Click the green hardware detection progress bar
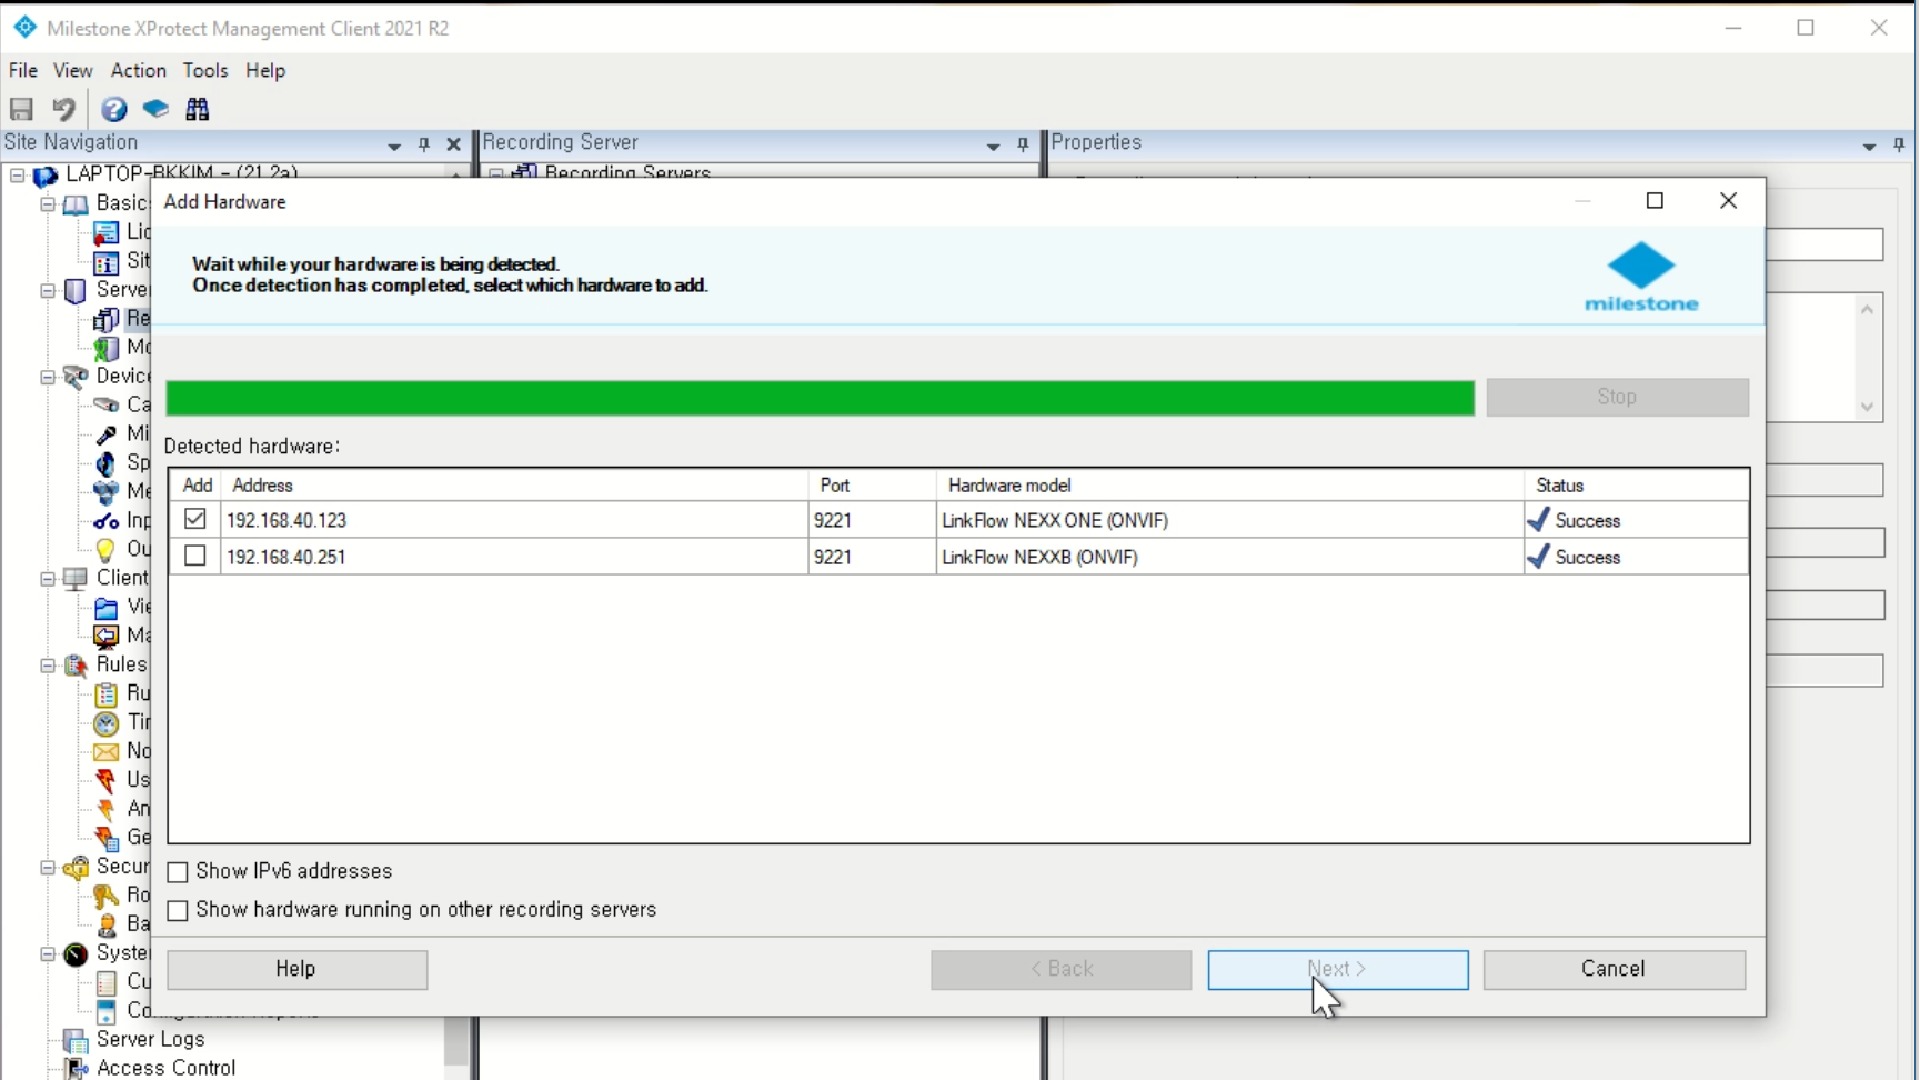 point(820,398)
